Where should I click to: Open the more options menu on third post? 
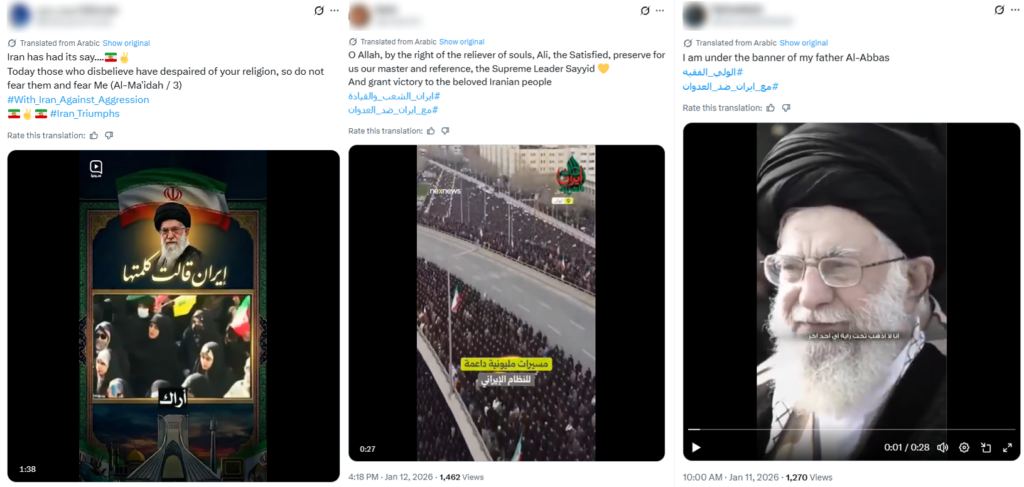(x=1015, y=10)
